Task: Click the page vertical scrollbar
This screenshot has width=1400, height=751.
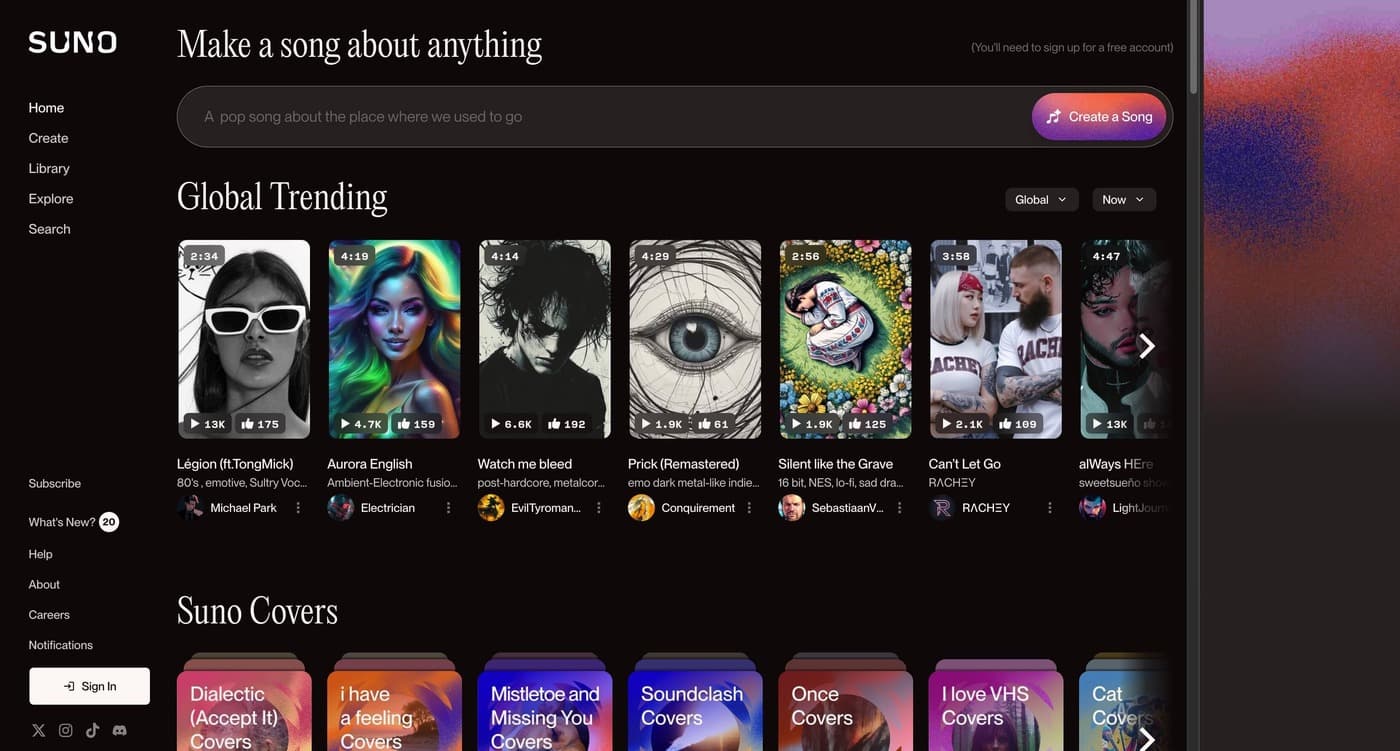Action: [1193, 48]
